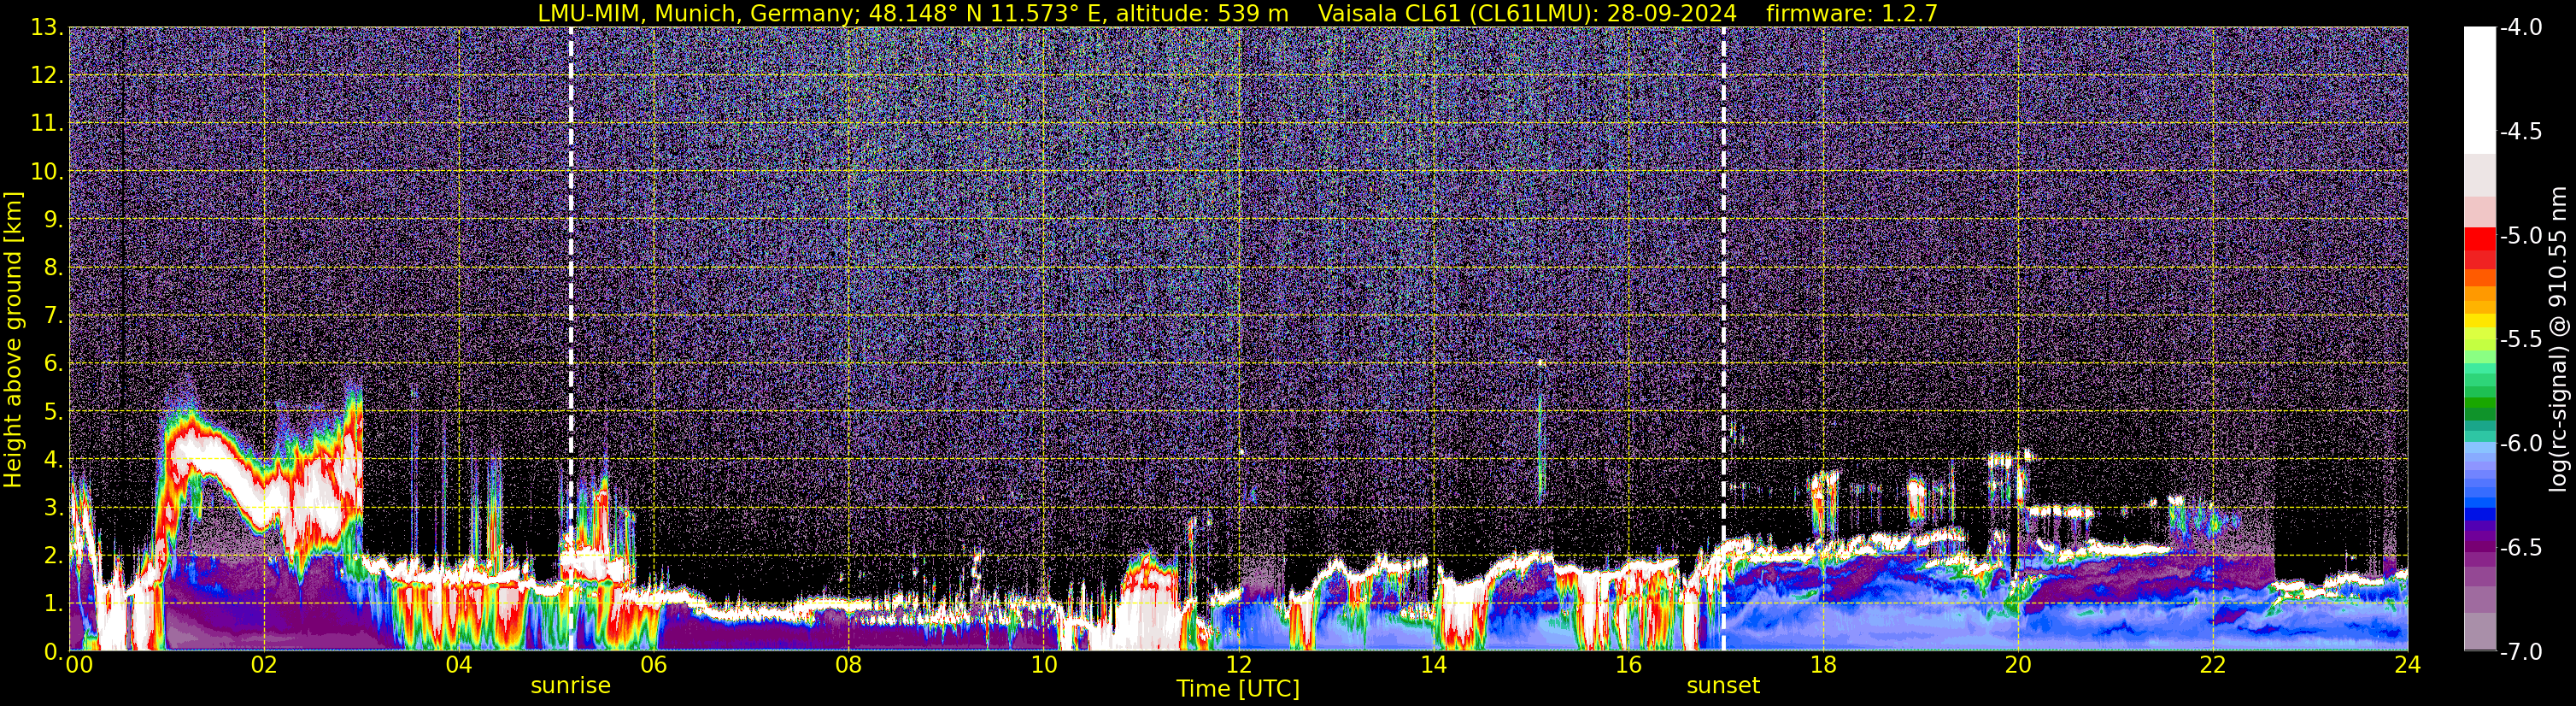This screenshot has height=706, width=2576.
Task: Click the '-4.5' colorbar tick label
Action: pos(2520,131)
